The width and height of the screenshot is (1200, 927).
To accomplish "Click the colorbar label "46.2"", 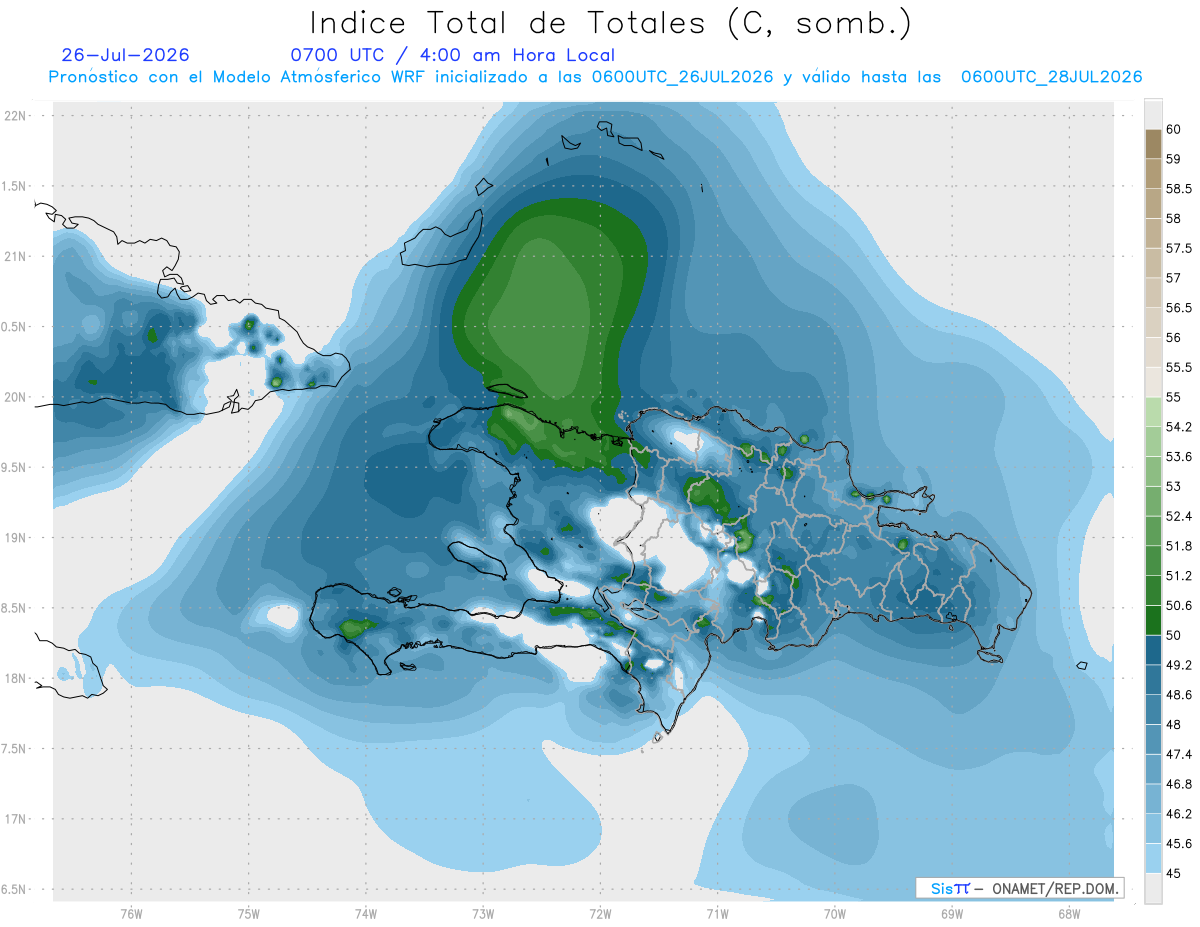I will 1179,813.
